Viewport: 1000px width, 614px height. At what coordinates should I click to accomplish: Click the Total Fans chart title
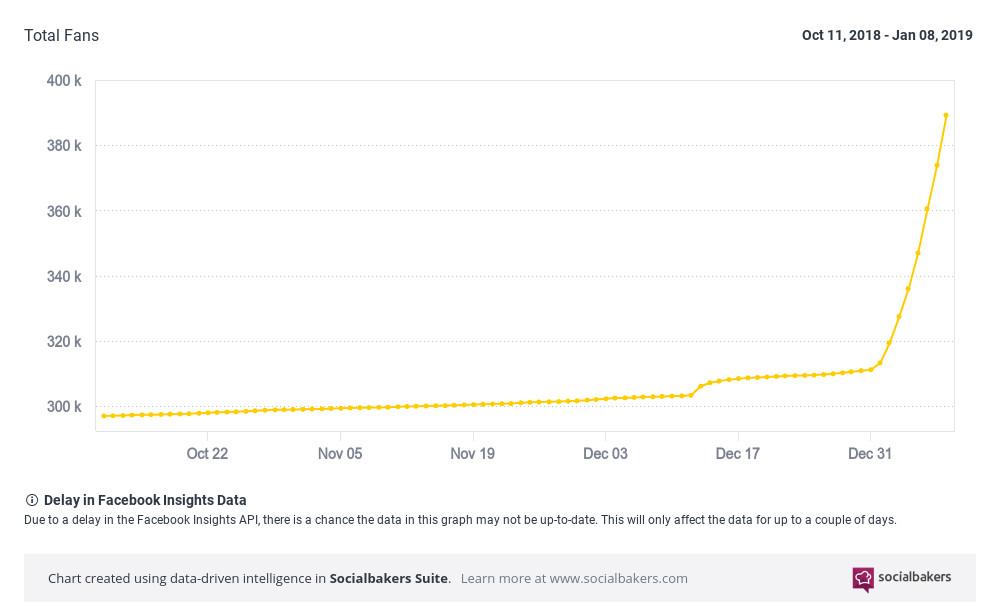(x=61, y=35)
